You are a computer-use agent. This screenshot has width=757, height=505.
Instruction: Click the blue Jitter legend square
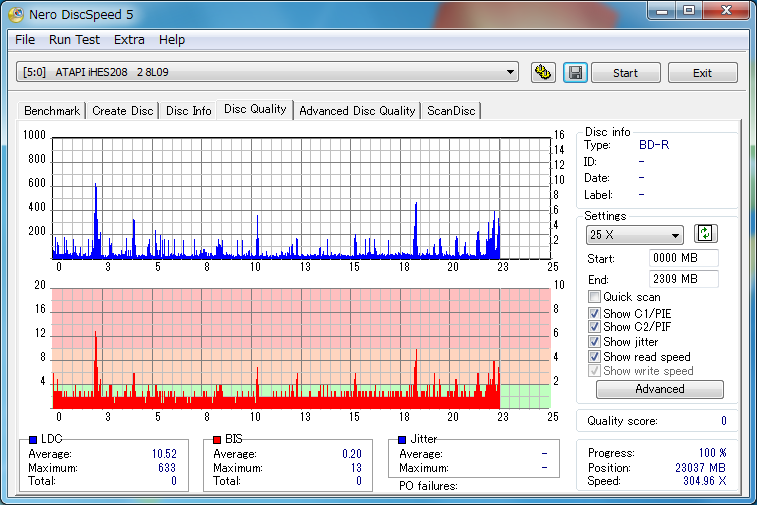click(402, 439)
